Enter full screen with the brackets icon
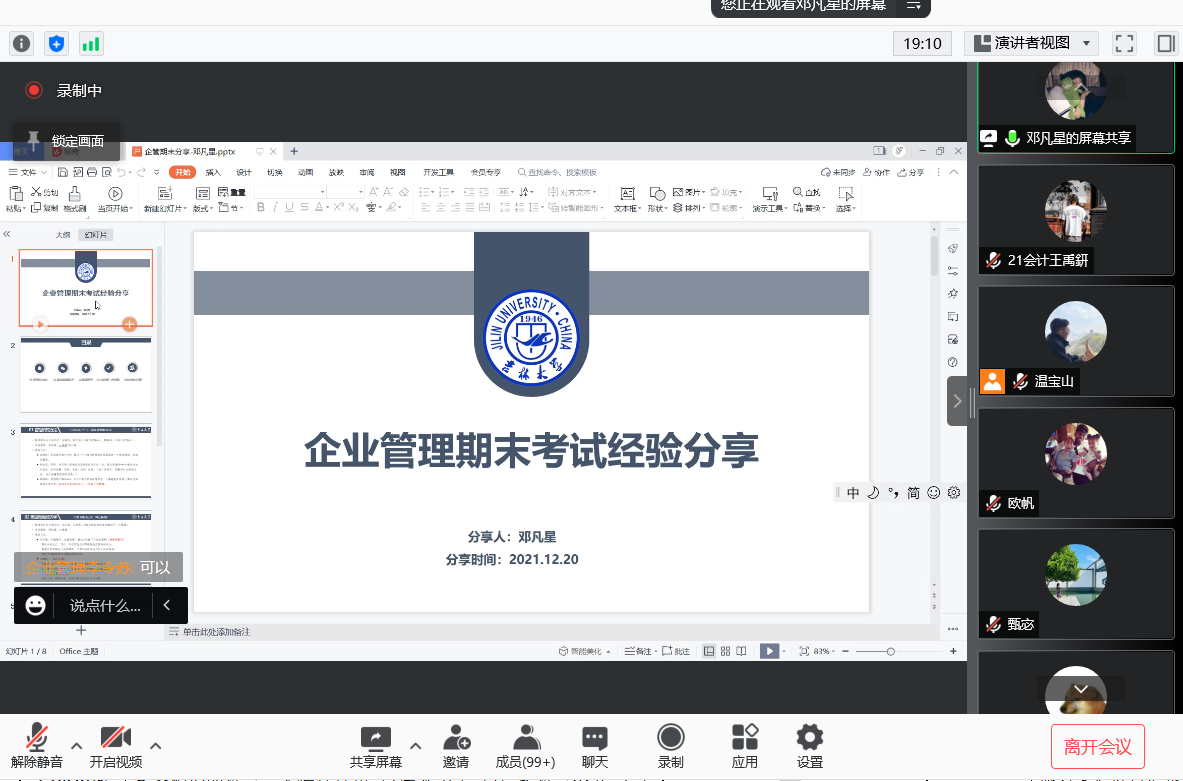 (x=1124, y=44)
